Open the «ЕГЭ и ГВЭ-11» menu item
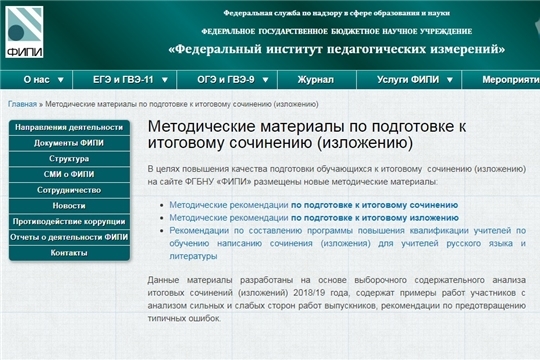 tap(123, 80)
